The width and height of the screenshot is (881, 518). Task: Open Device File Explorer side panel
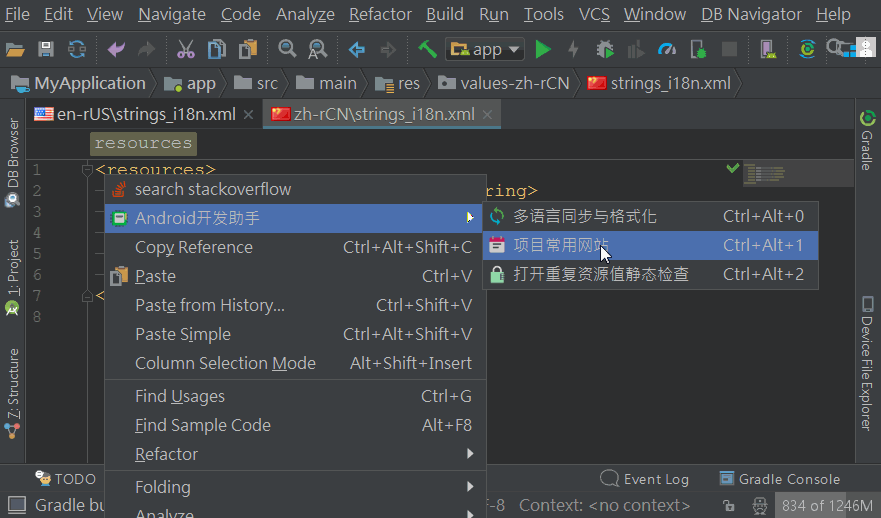(867, 363)
